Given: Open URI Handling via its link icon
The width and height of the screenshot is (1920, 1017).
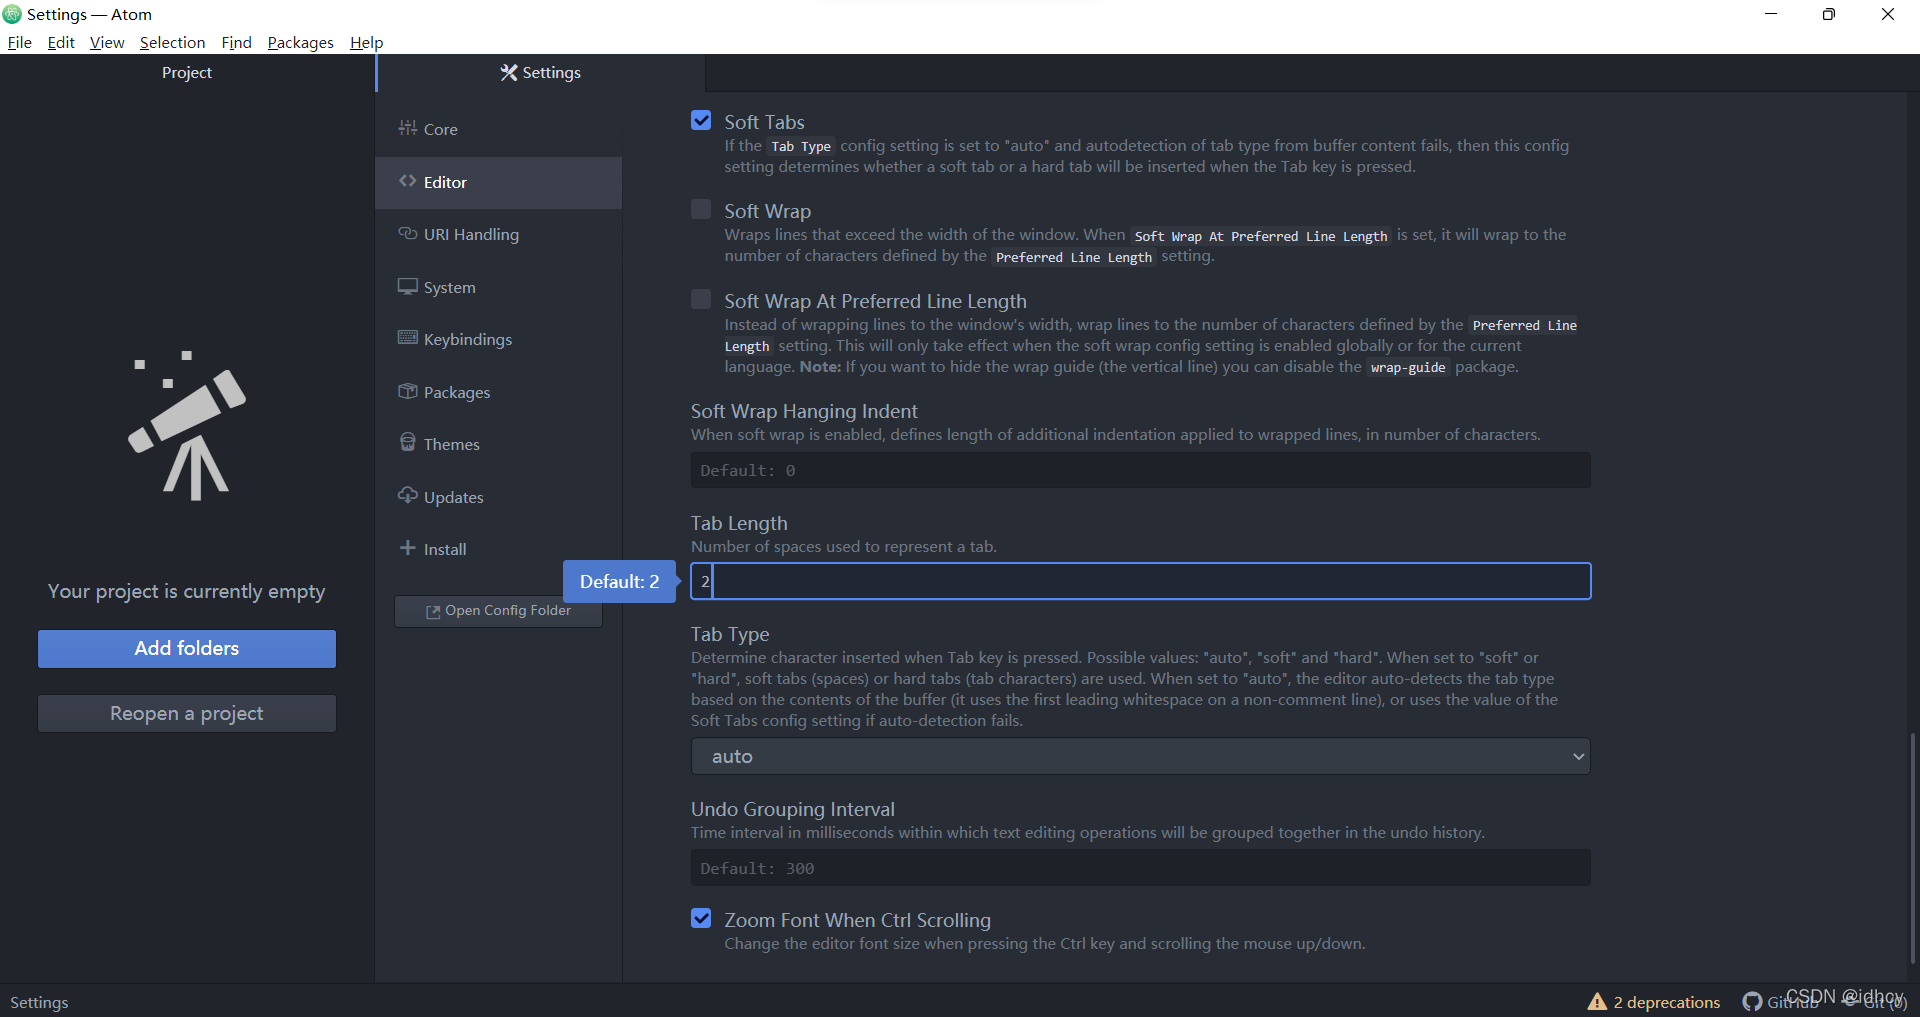Looking at the screenshot, I should pyautogui.click(x=407, y=233).
